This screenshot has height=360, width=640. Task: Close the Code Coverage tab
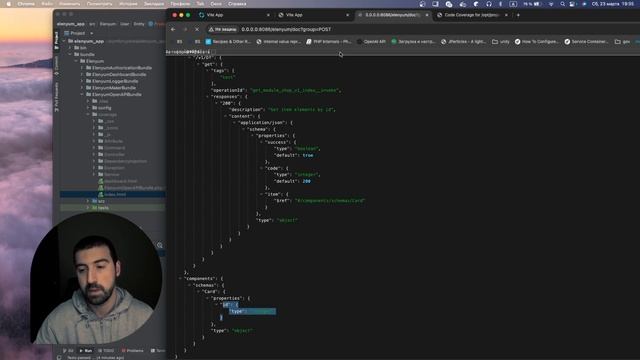point(507,15)
